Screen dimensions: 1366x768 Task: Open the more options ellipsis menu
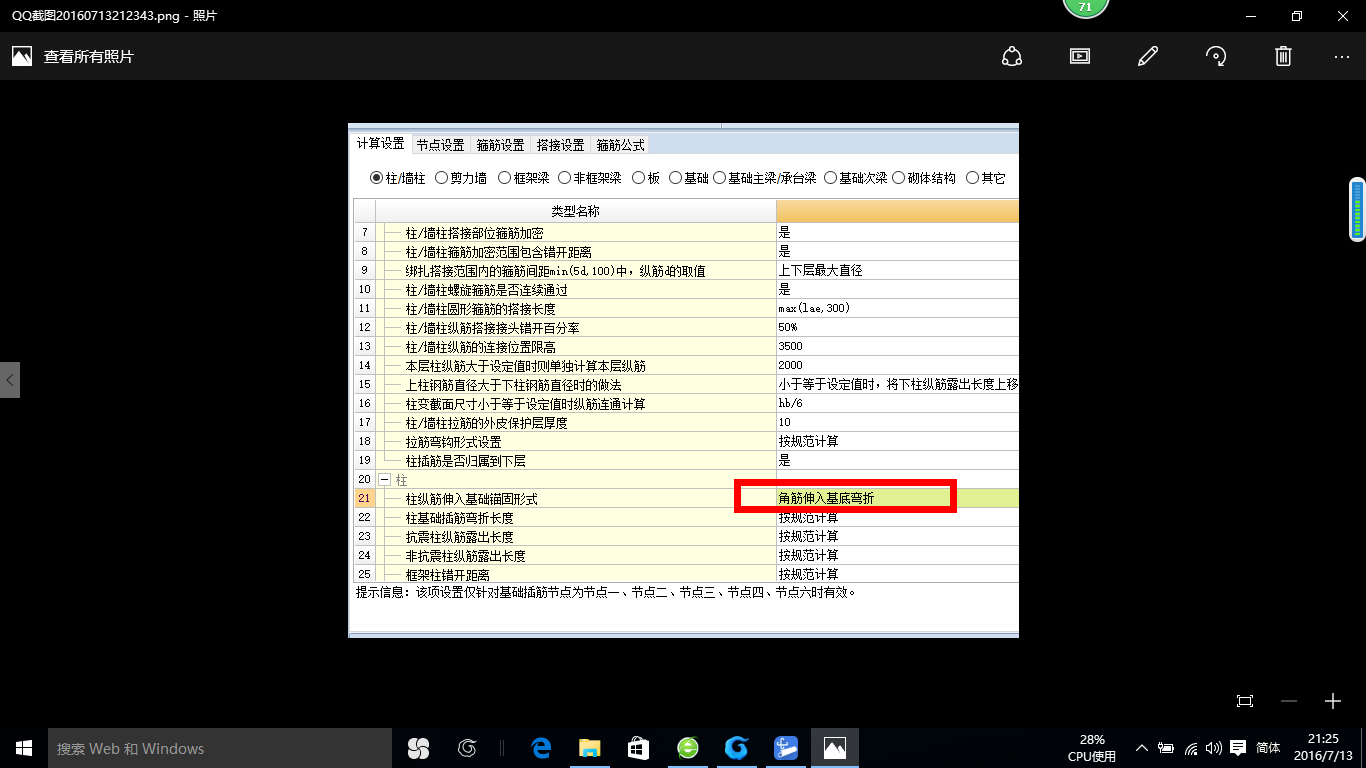tap(1342, 57)
